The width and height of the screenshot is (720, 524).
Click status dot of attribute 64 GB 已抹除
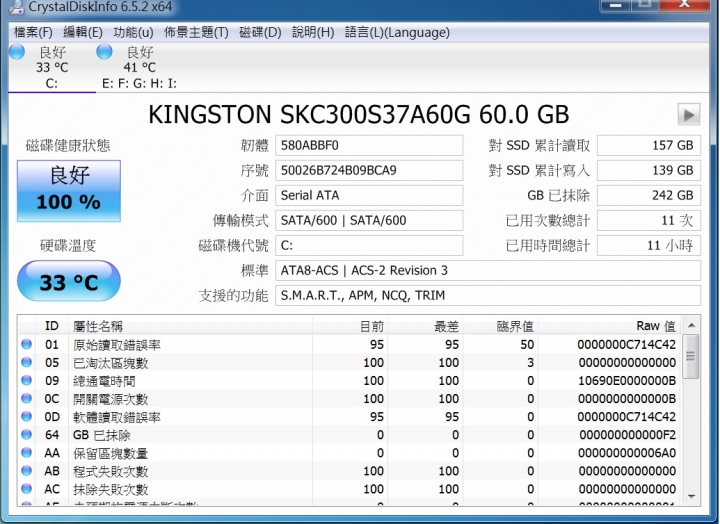coord(27,434)
